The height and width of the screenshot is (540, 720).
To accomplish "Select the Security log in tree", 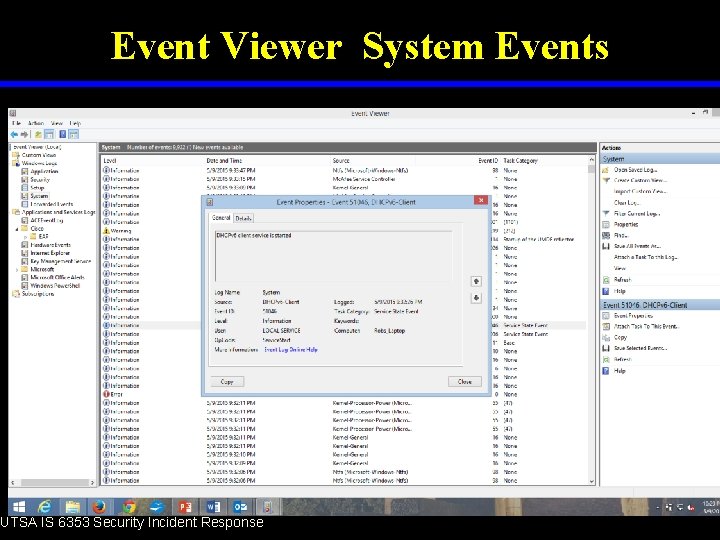I will tap(40, 180).
